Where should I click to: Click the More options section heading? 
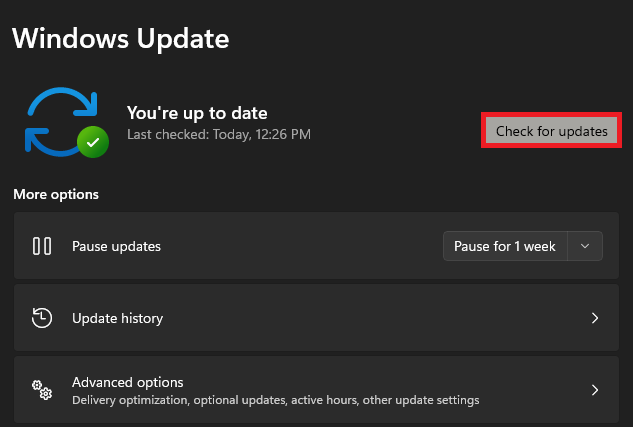point(56,194)
